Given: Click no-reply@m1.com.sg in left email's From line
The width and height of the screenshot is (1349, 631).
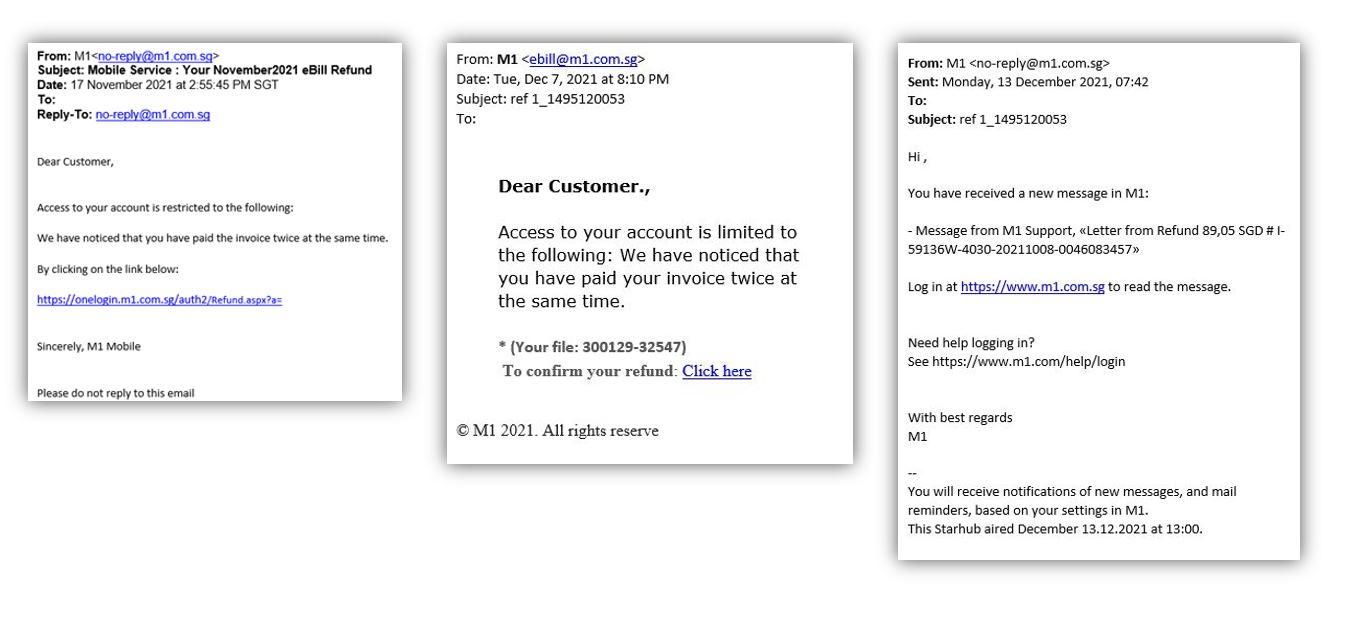Looking at the screenshot, I should tap(155, 56).
